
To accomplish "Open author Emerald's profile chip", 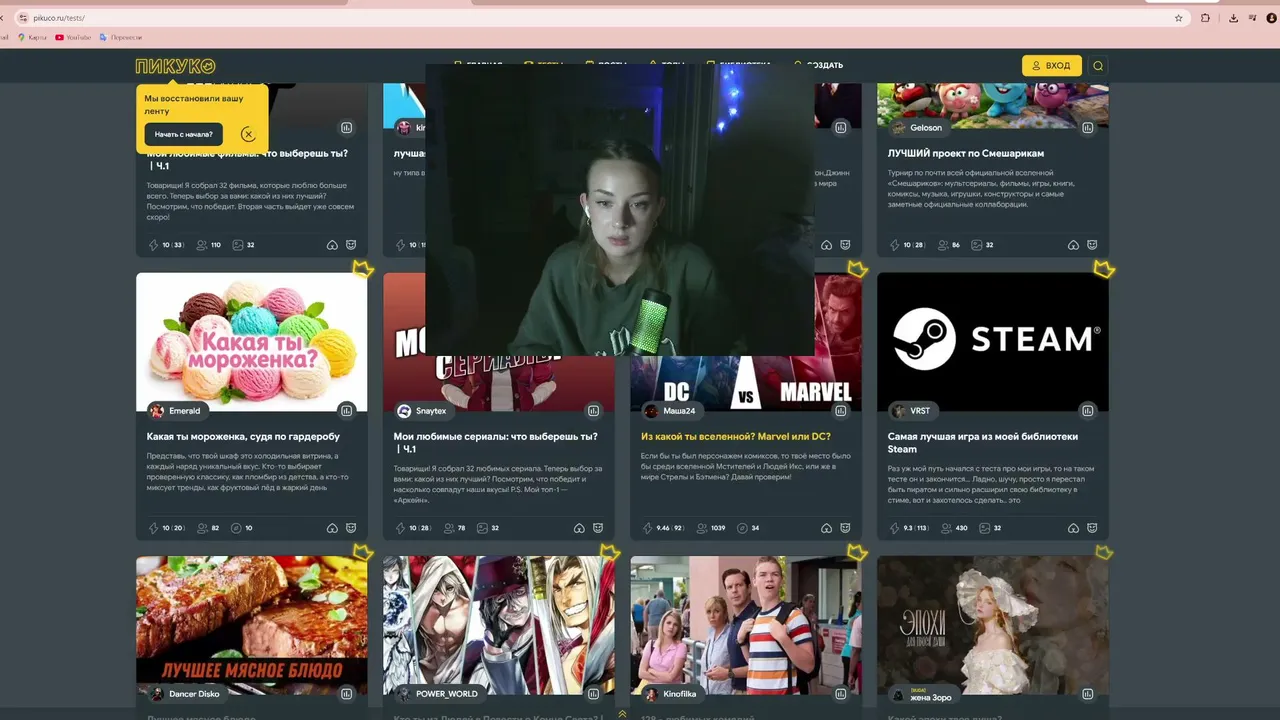I will tap(176, 411).
